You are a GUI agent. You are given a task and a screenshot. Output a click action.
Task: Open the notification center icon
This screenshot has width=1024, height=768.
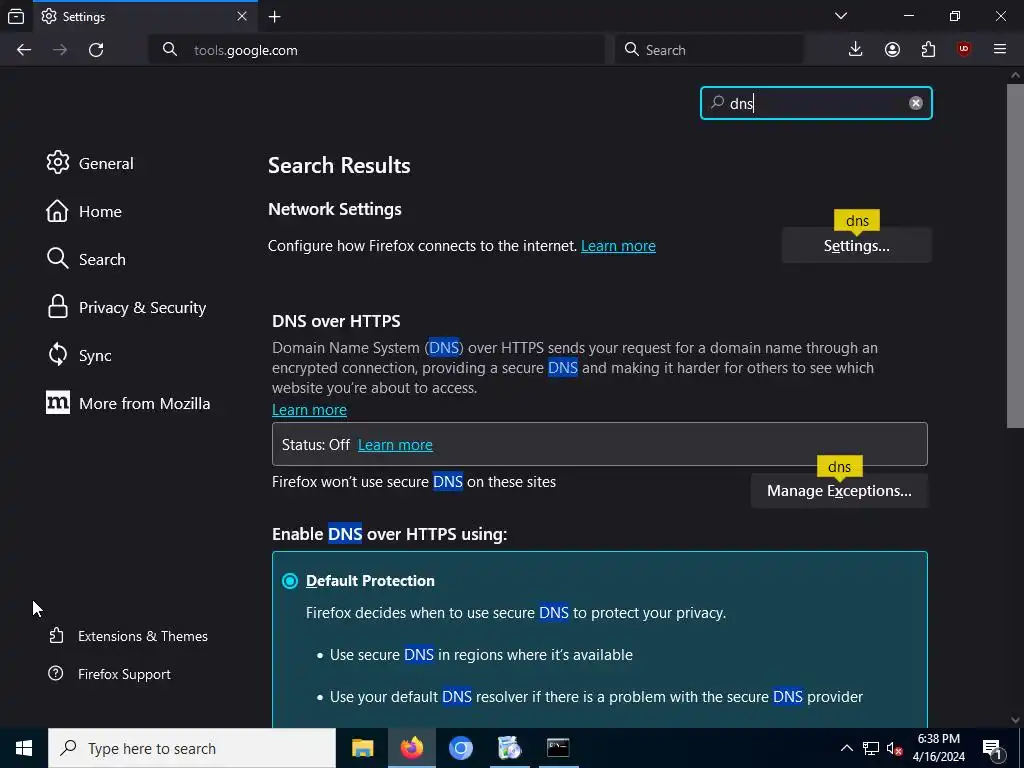(x=992, y=748)
